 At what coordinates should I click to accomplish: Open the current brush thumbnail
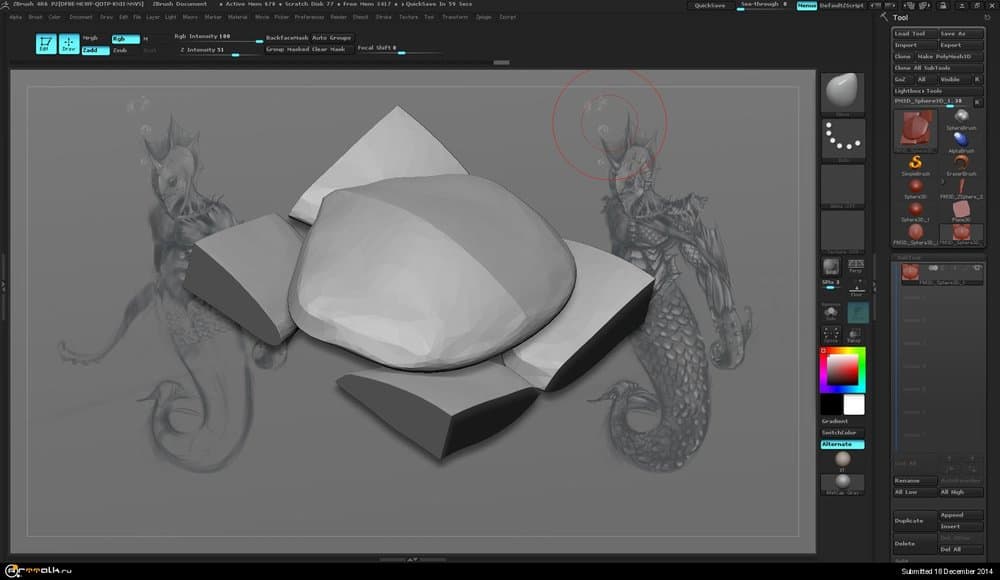click(x=842, y=93)
